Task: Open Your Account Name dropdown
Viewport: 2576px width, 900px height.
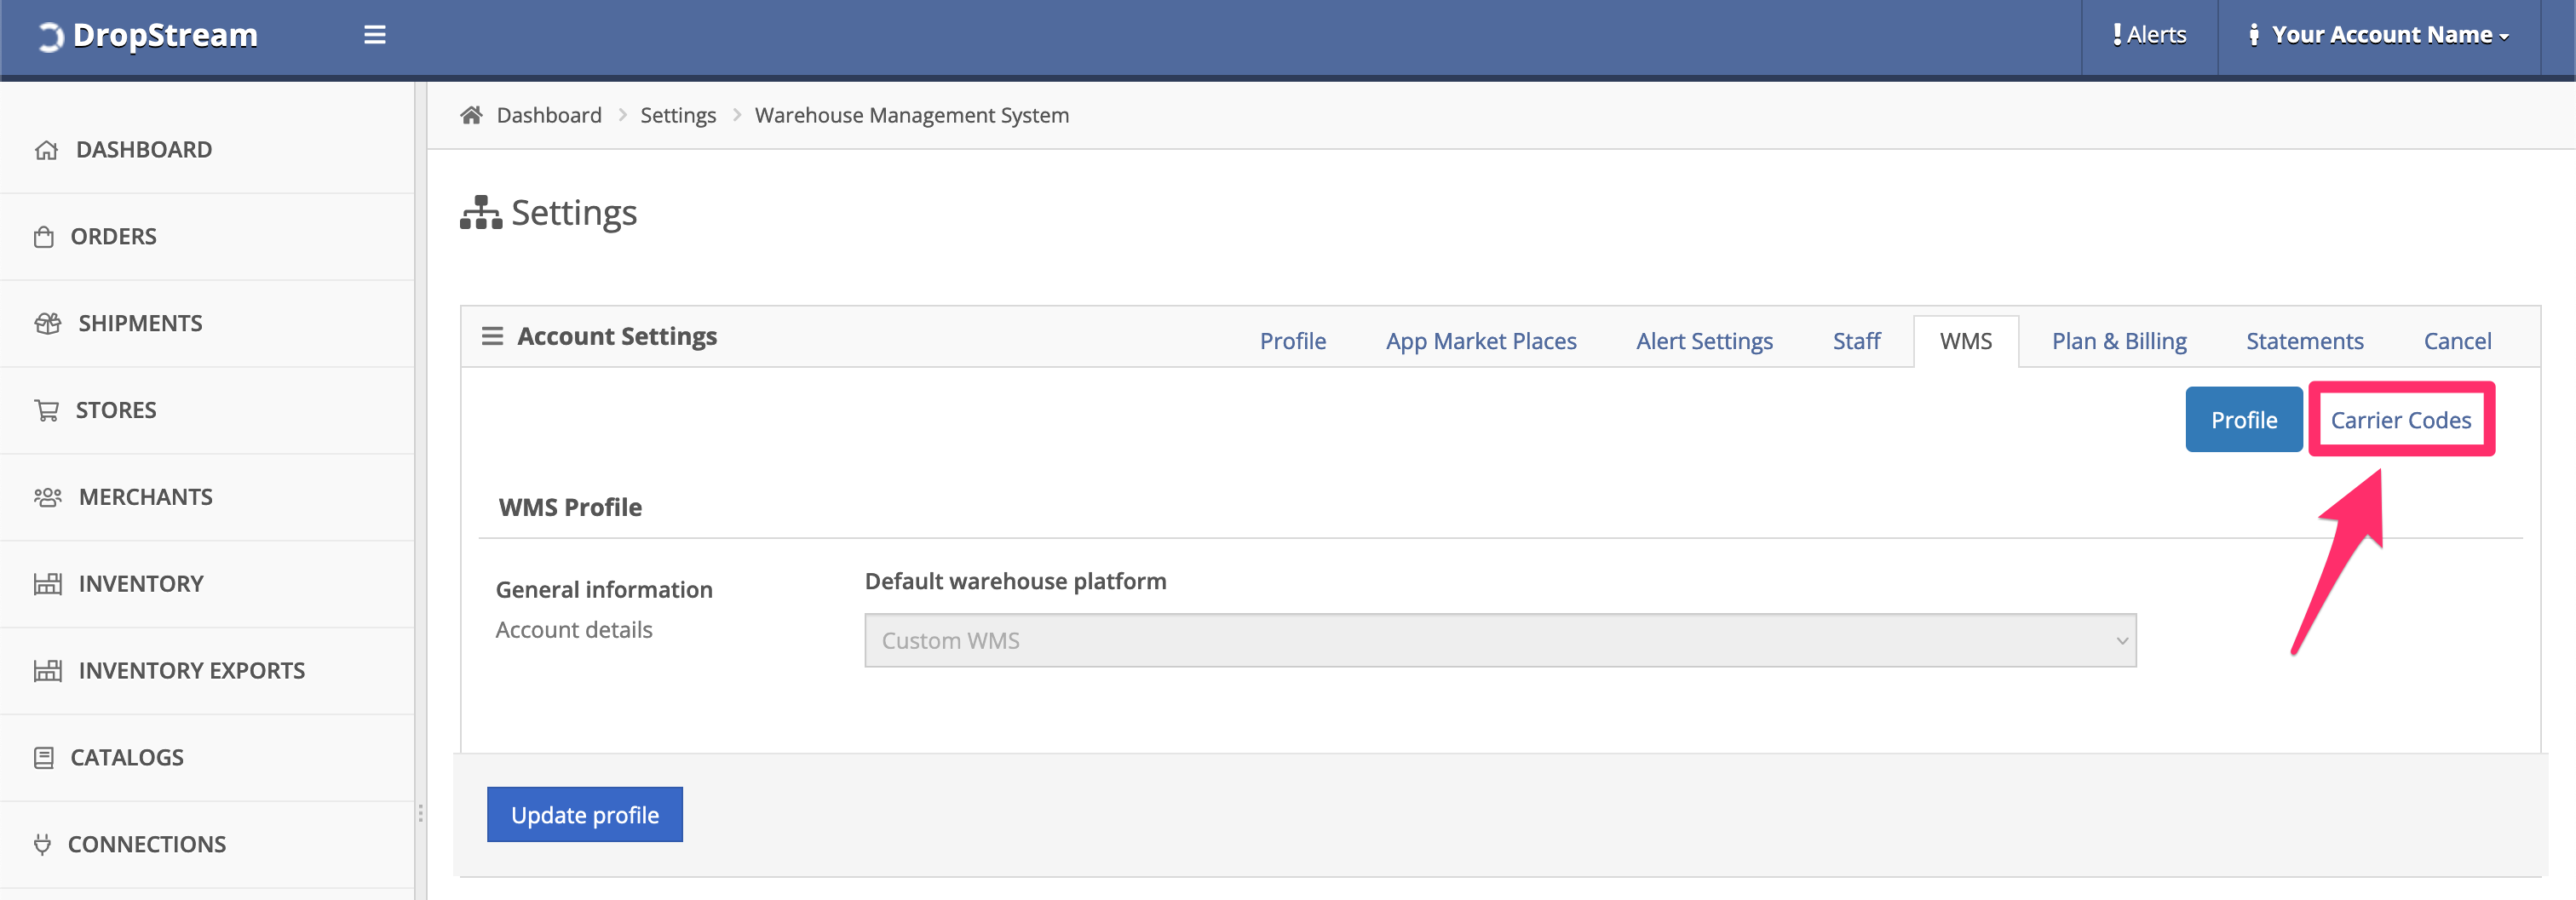Action: click(x=2379, y=35)
